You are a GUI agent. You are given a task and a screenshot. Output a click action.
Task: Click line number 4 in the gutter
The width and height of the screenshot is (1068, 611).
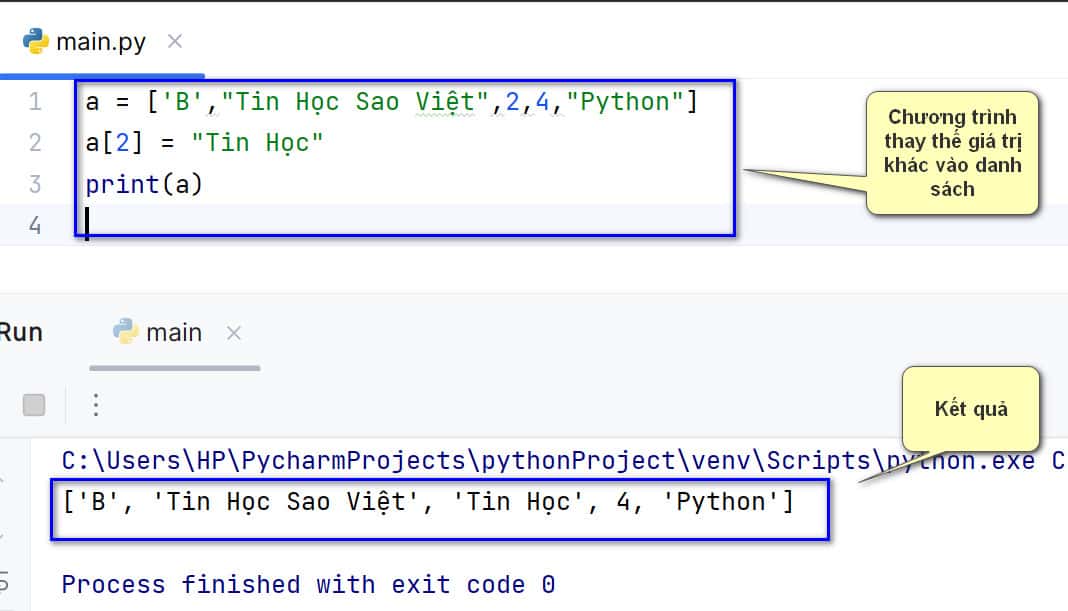click(35, 225)
